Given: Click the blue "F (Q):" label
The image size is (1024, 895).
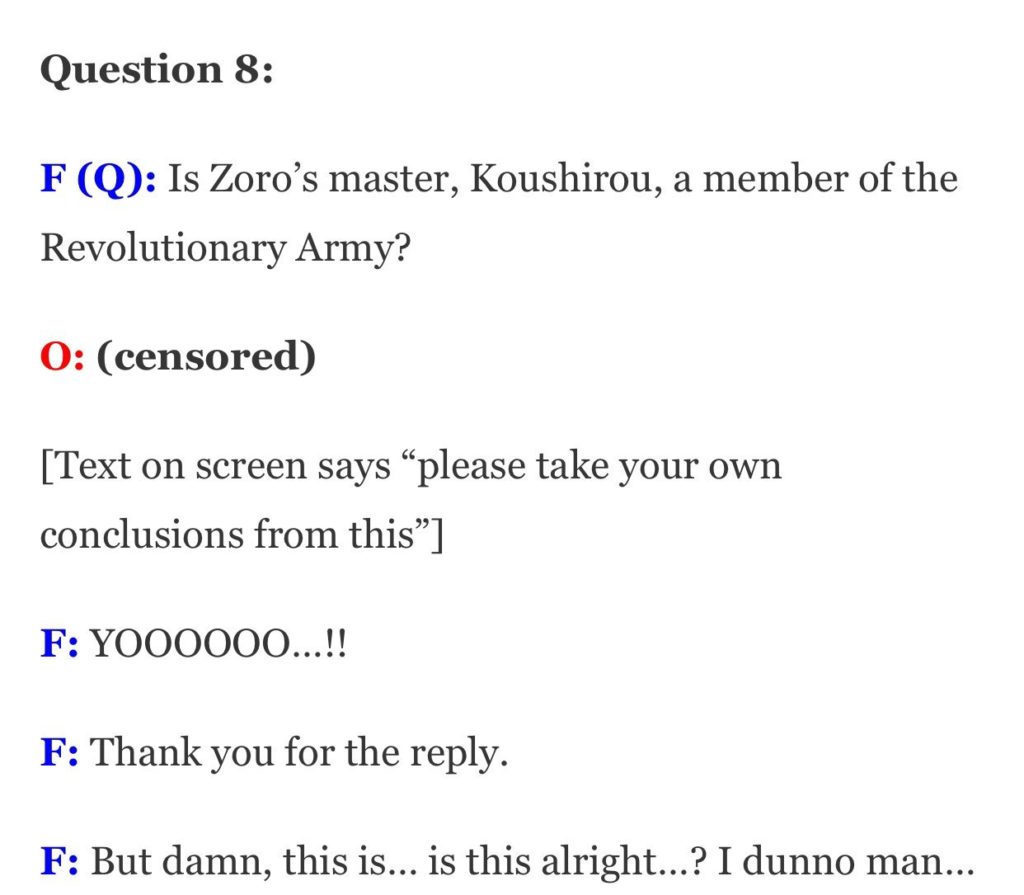Looking at the screenshot, I should click(98, 179).
